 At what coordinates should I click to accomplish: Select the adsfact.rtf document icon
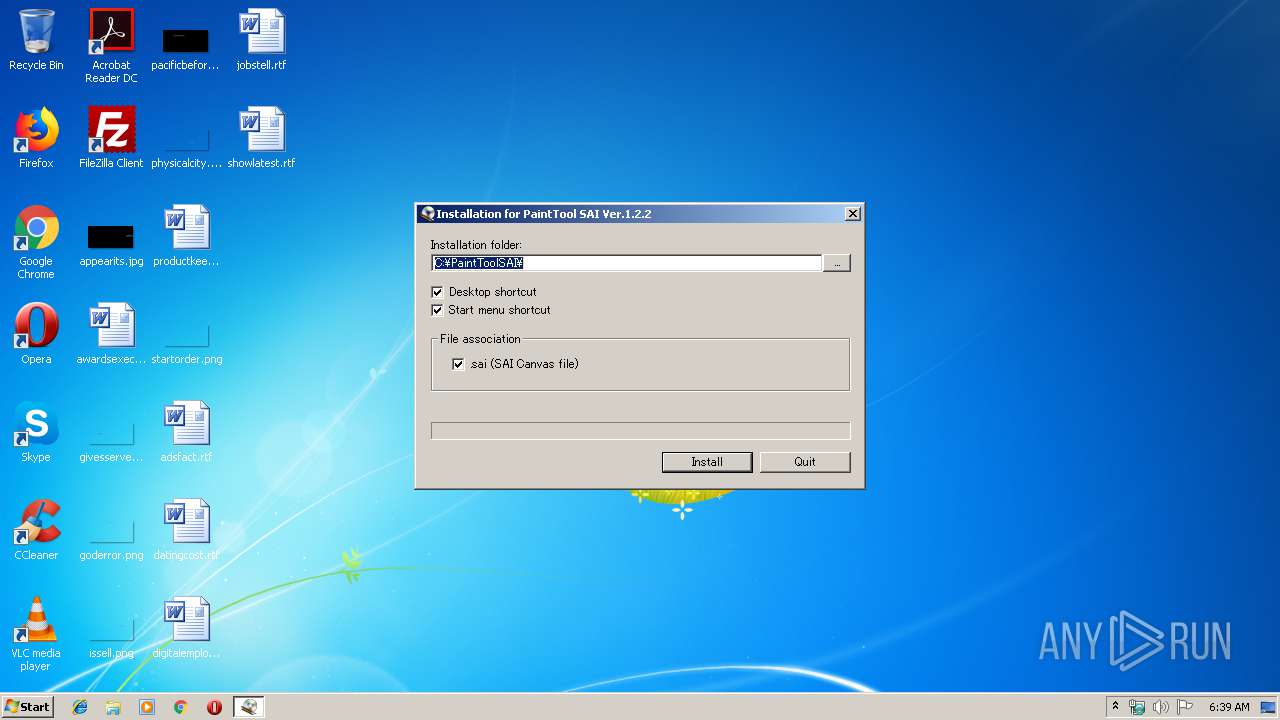tap(186, 432)
